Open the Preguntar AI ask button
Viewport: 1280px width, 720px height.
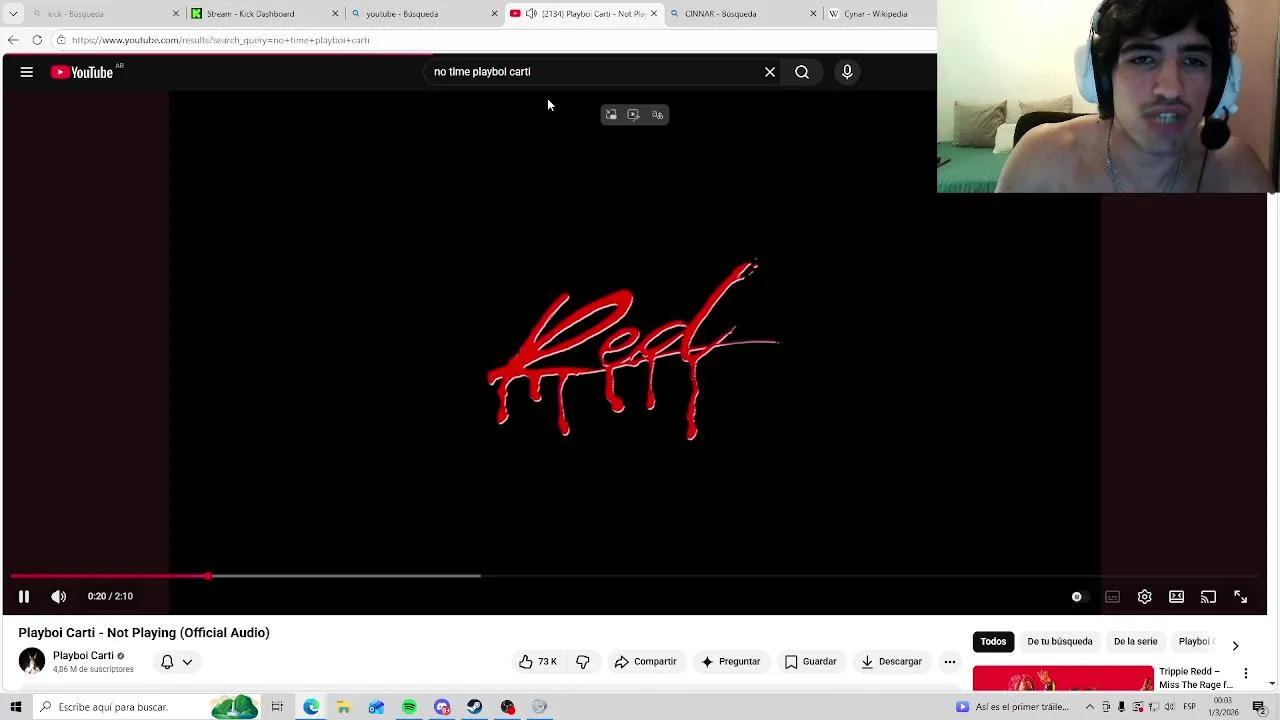click(730, 662)
